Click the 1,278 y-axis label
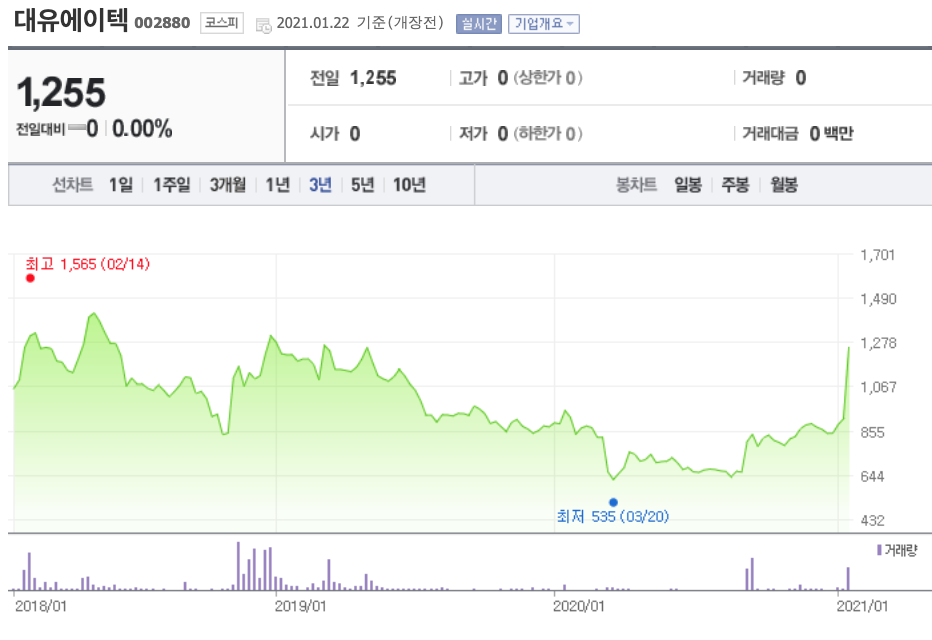 click(x=878, y=343)
